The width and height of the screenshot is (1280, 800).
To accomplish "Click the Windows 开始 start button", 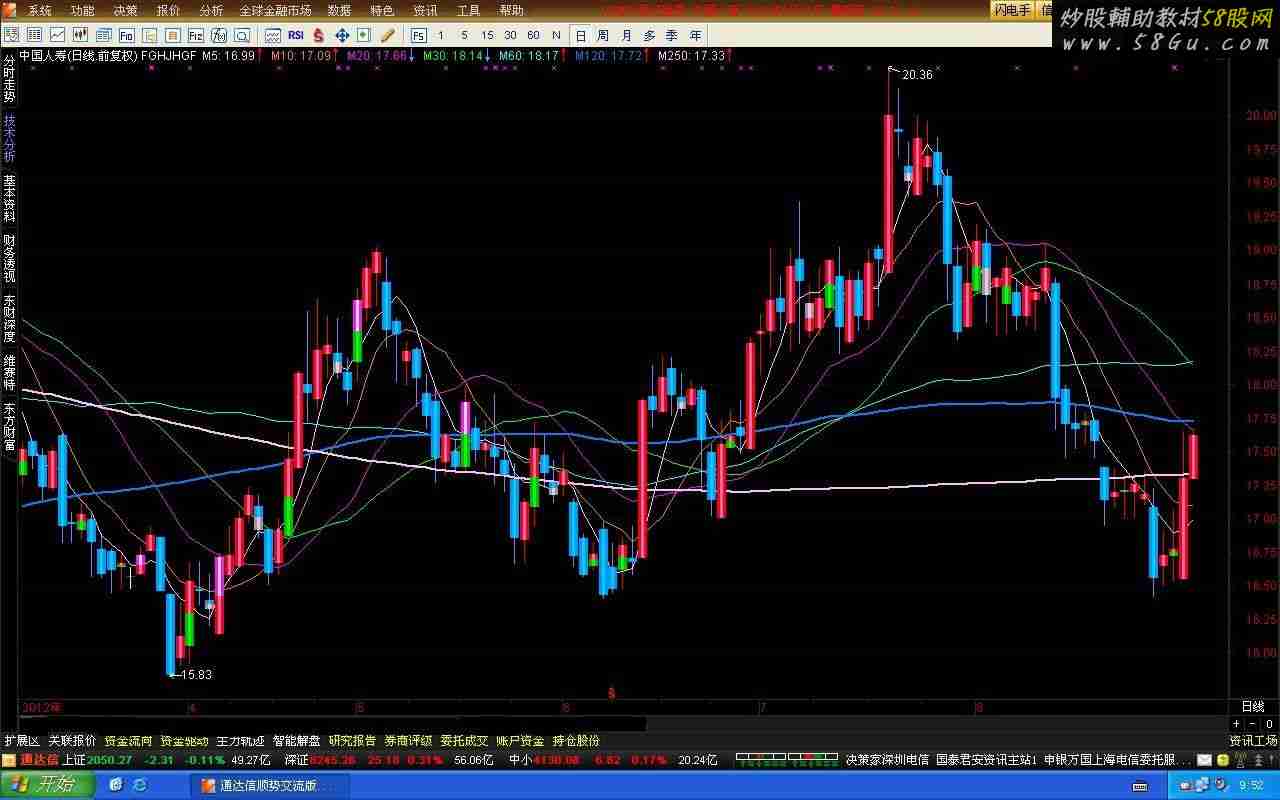I will coord(47,785).
